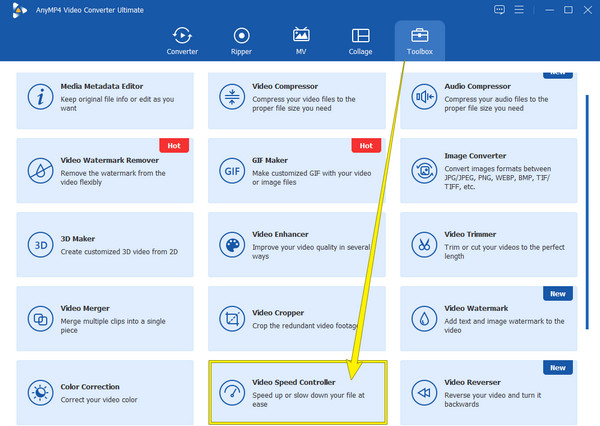
Task: Click the Video Enhancer palette icon
Action: click(232, 245)
